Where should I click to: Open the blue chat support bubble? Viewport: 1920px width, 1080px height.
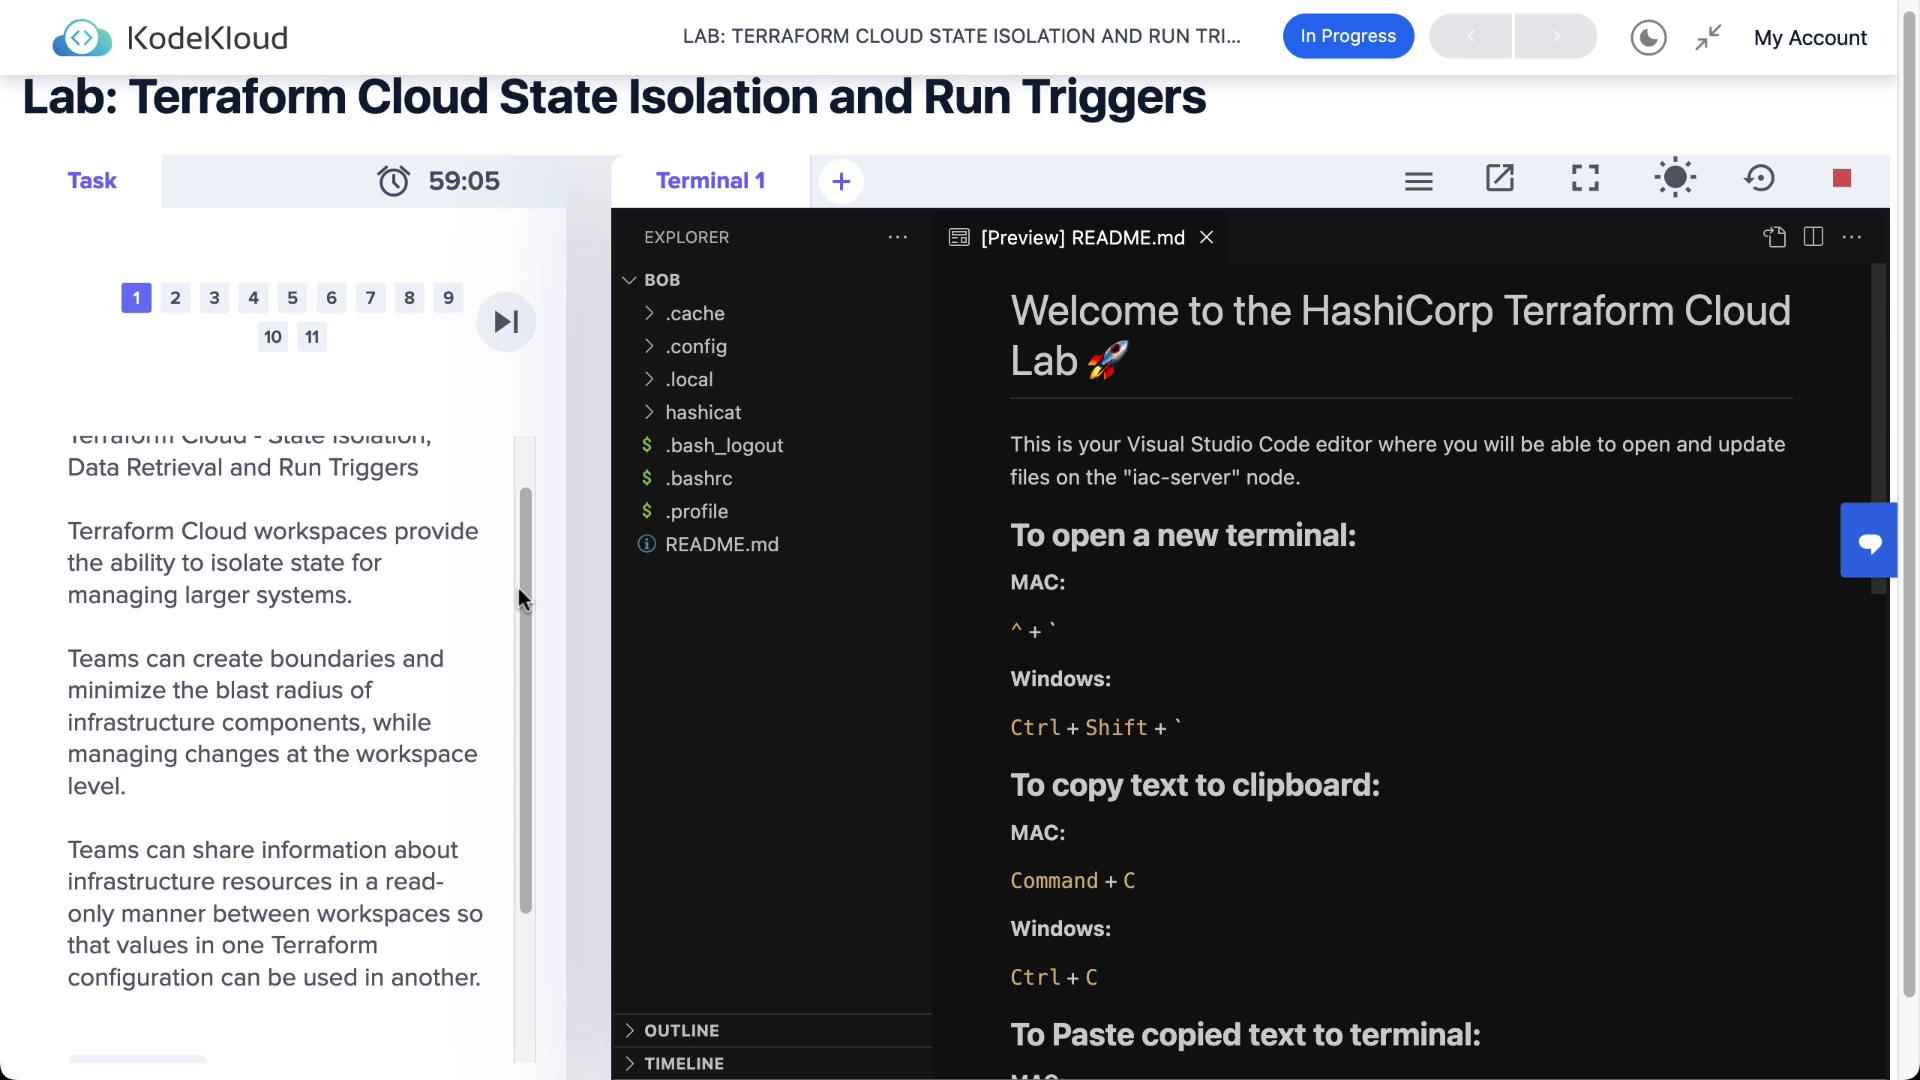[1869, 541]
